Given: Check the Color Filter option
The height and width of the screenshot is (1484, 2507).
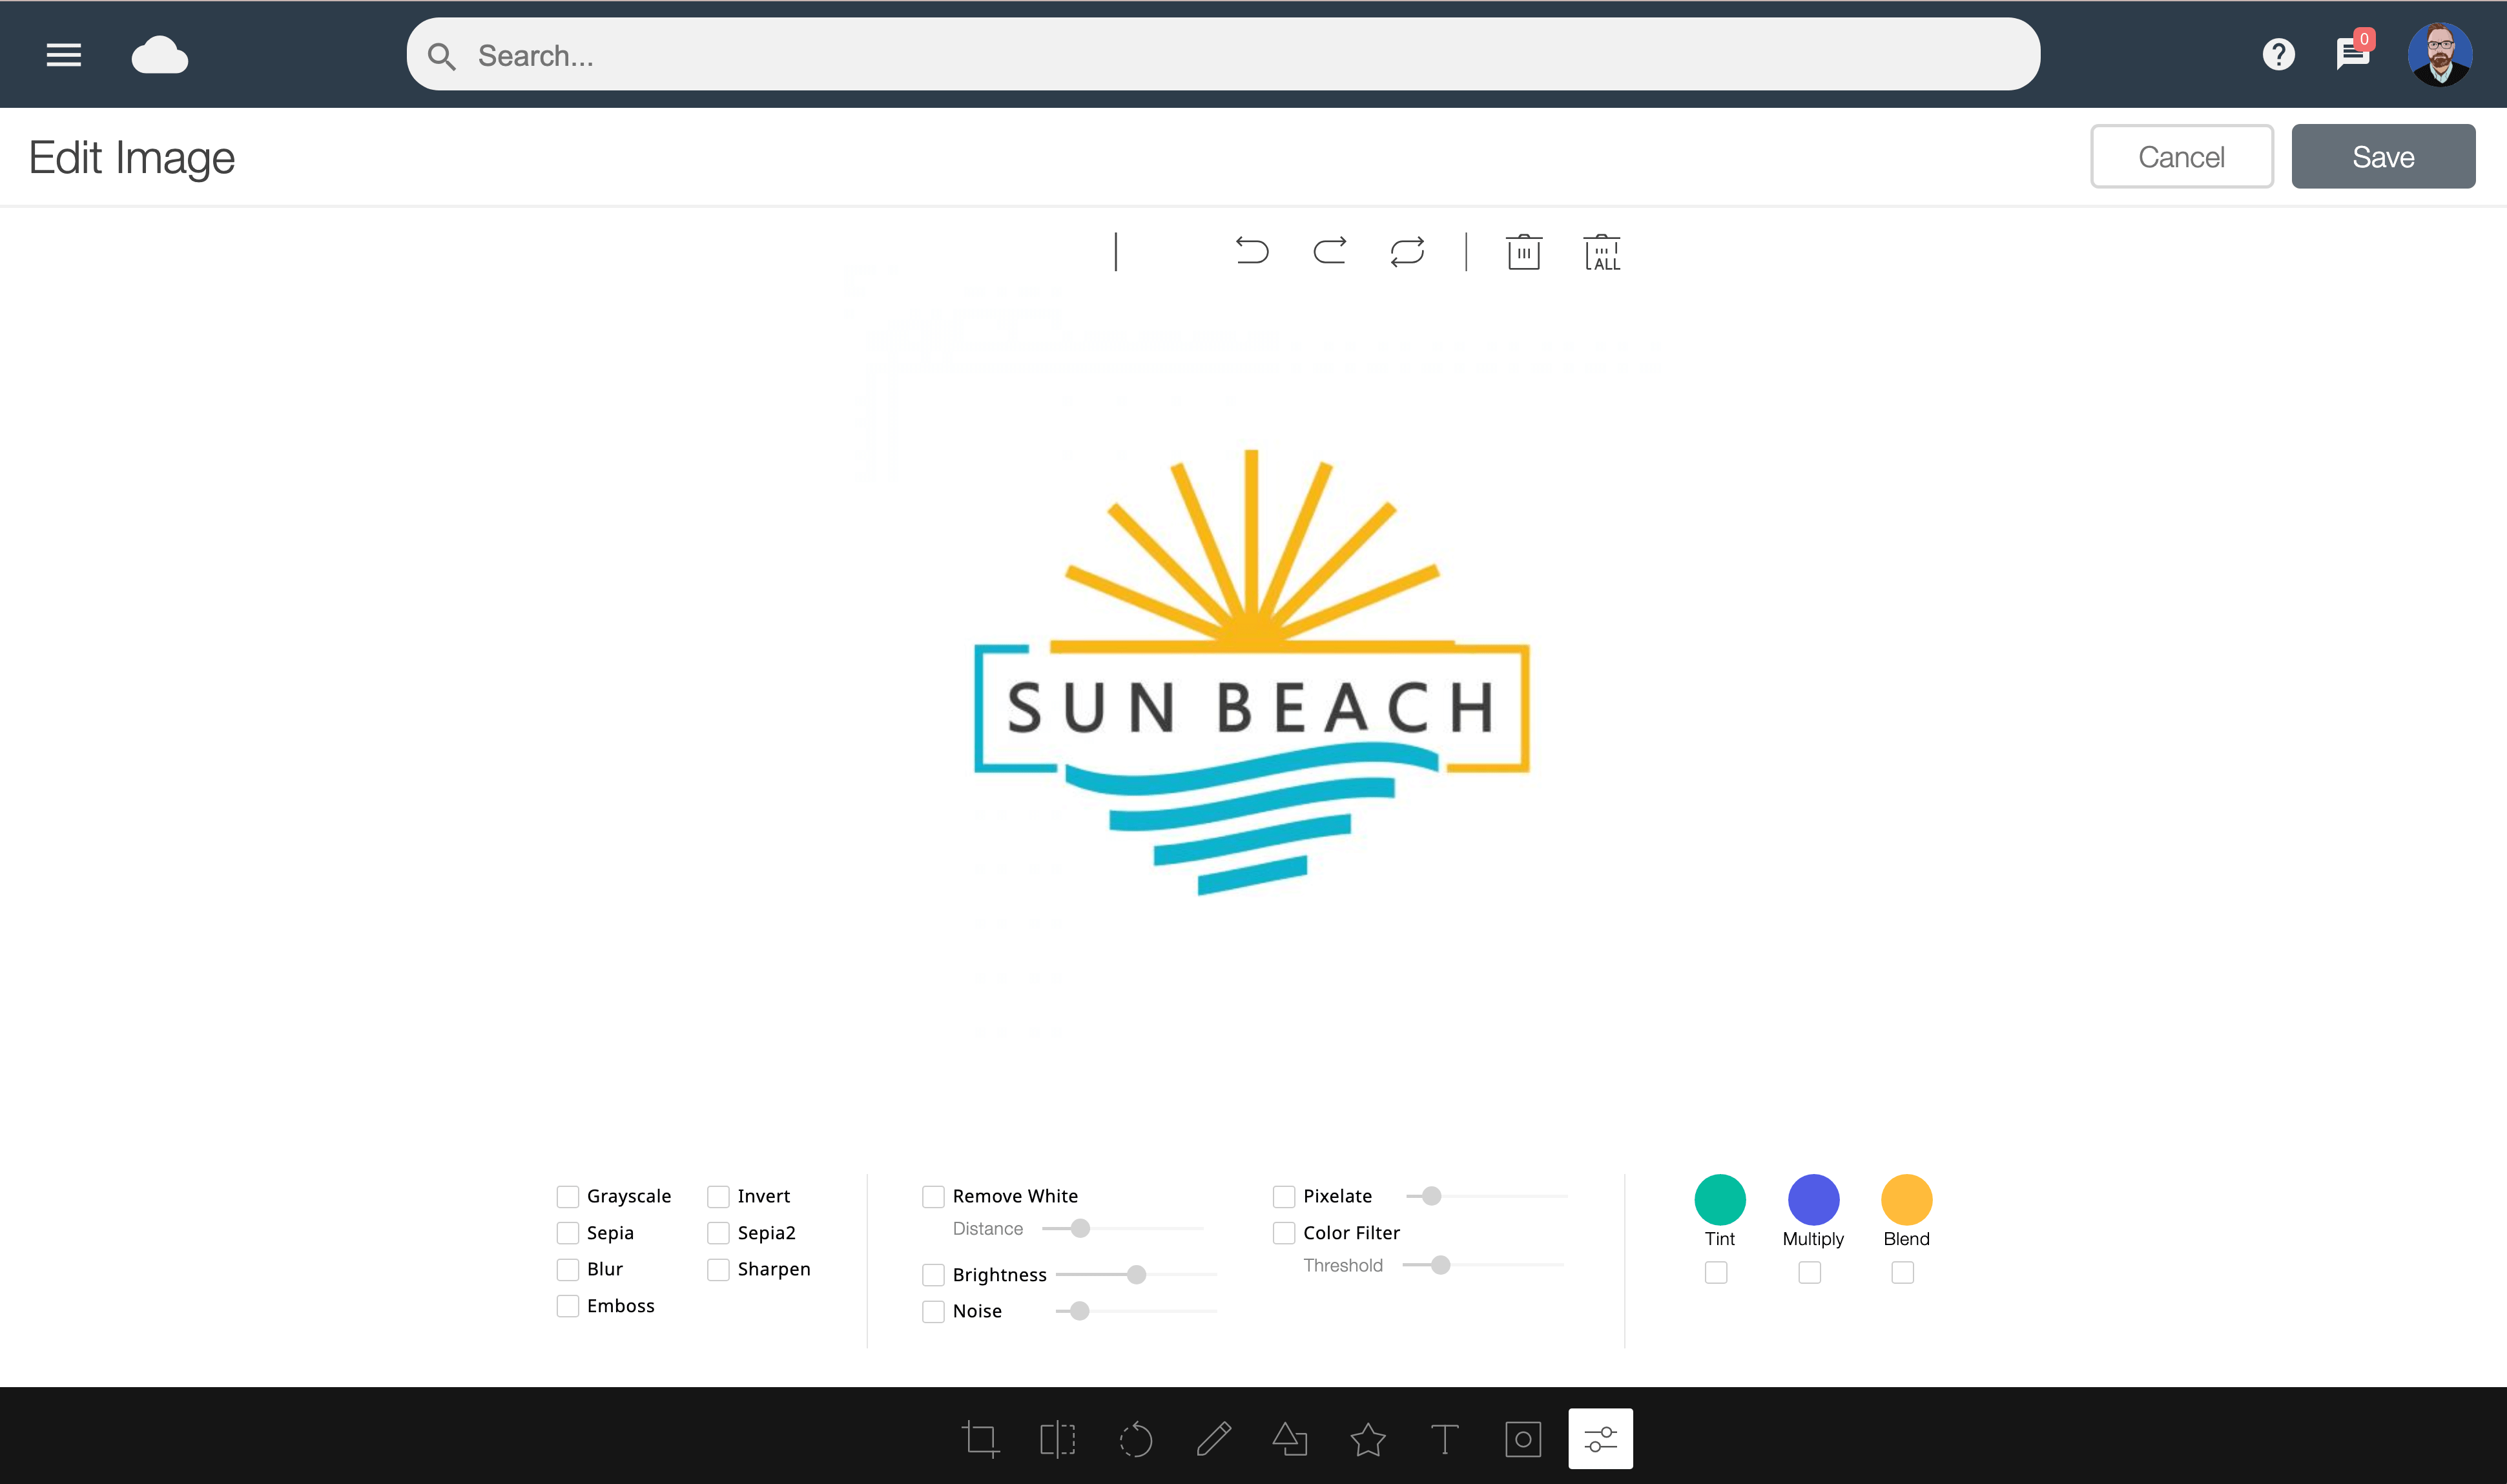Looking at the screenshot, I should coord(1284,1232).
